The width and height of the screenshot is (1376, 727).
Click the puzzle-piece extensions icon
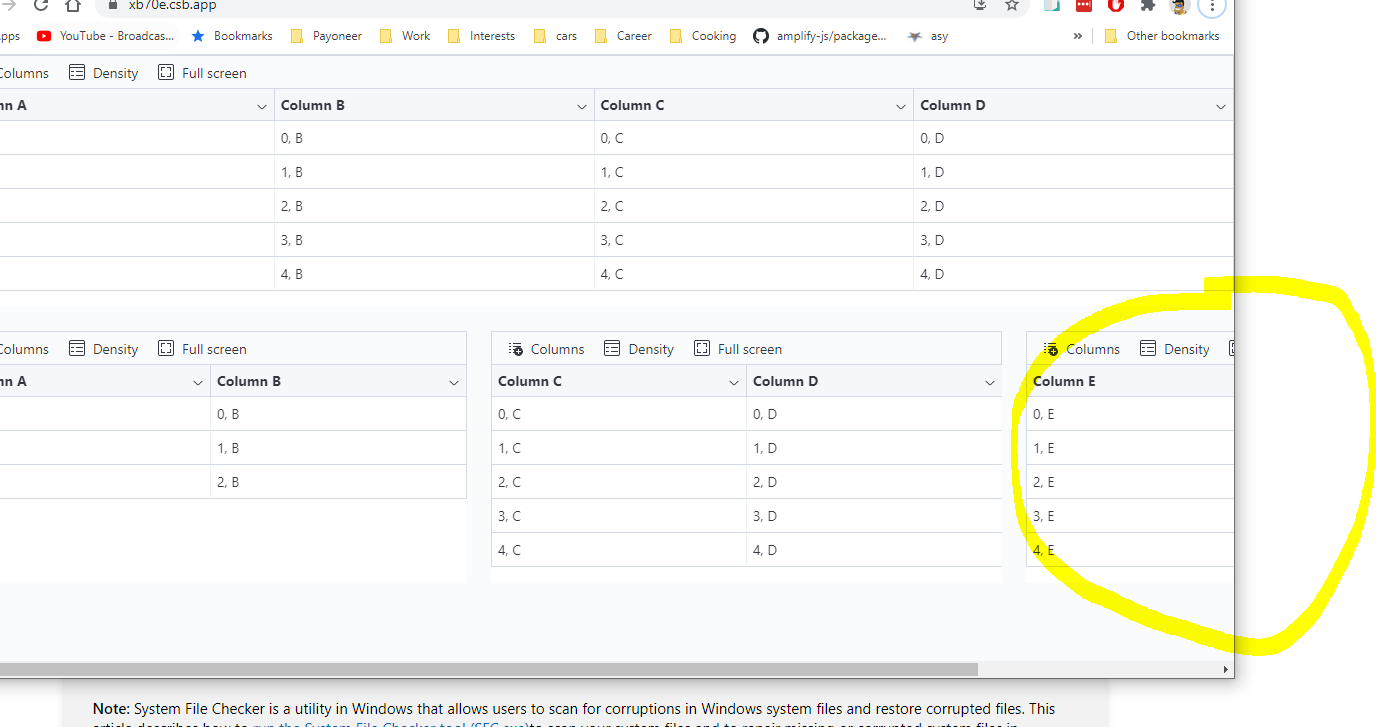click(x=1148, y=7)
